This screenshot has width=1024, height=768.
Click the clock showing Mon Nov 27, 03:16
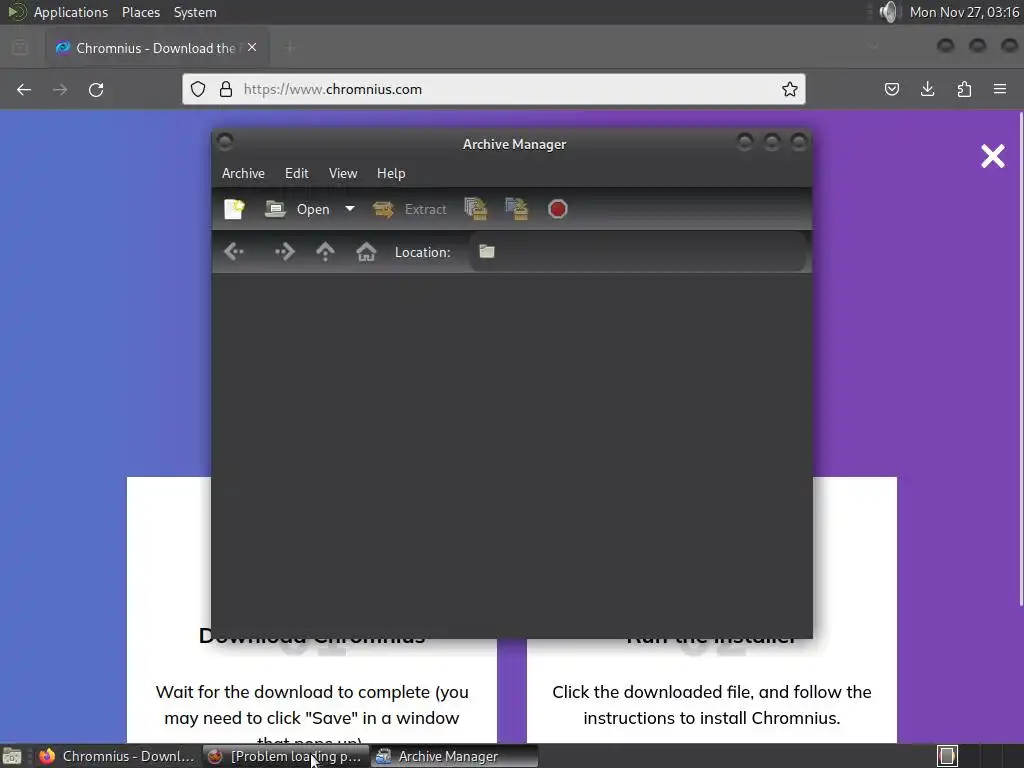coord(964,12)
